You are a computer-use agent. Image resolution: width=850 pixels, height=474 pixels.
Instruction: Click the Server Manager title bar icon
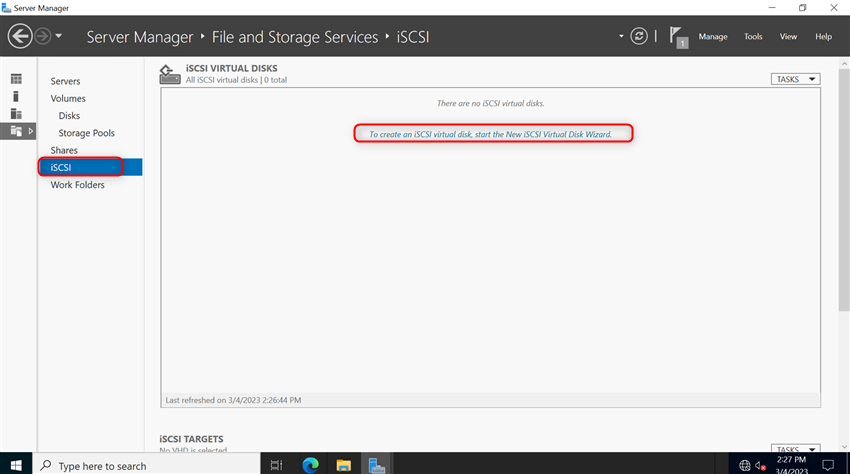[x=7, y=8]
